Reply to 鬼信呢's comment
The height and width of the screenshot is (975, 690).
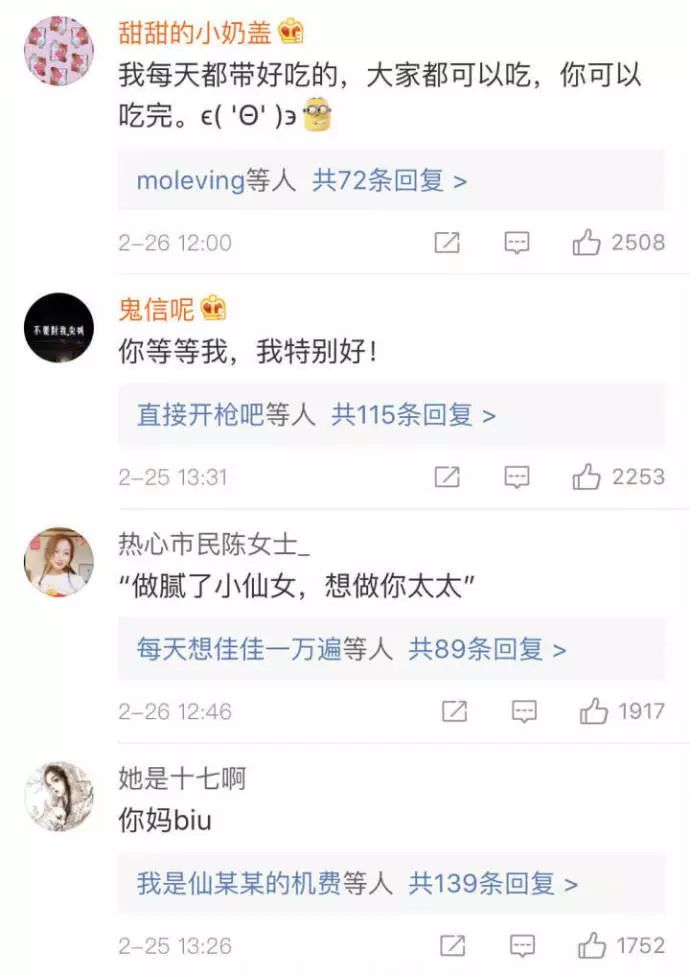(x=517, y=478)
